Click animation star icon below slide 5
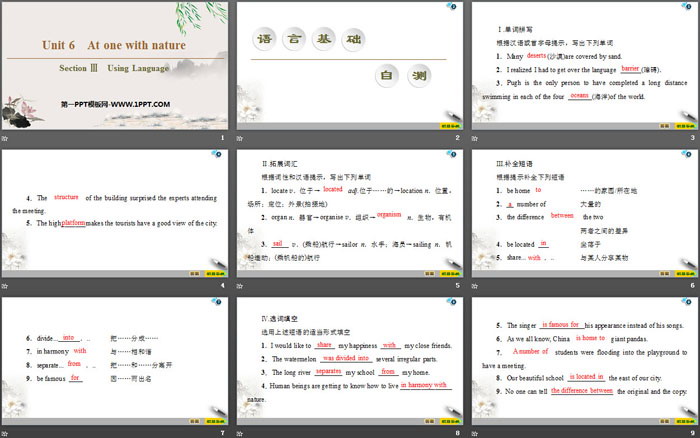 [240, 286]
